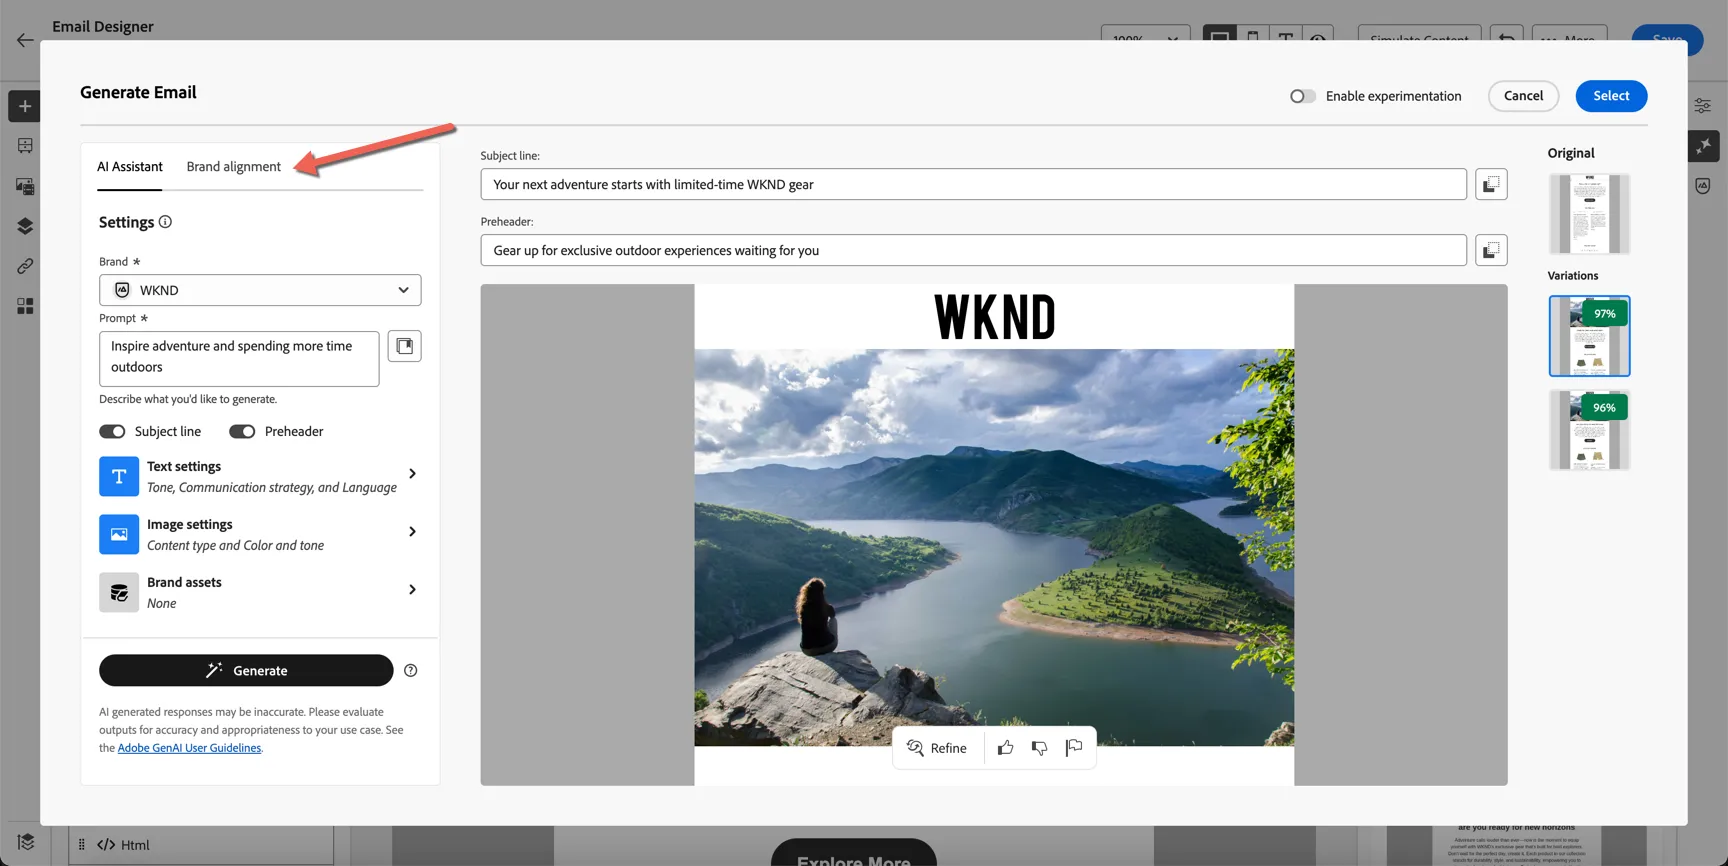The width and height of the screenshot is (1728, 866).
Task: Click the plus icon in the left sidebar
Action: pyautogui.click(x=25, y=106)
